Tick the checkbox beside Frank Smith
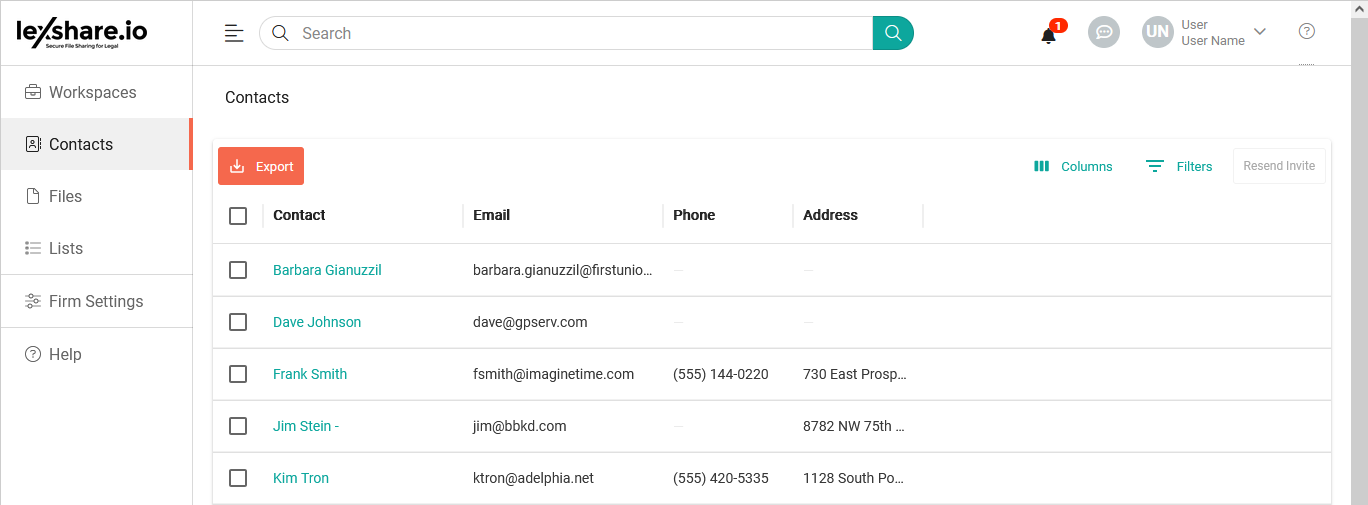 [238, 374]
